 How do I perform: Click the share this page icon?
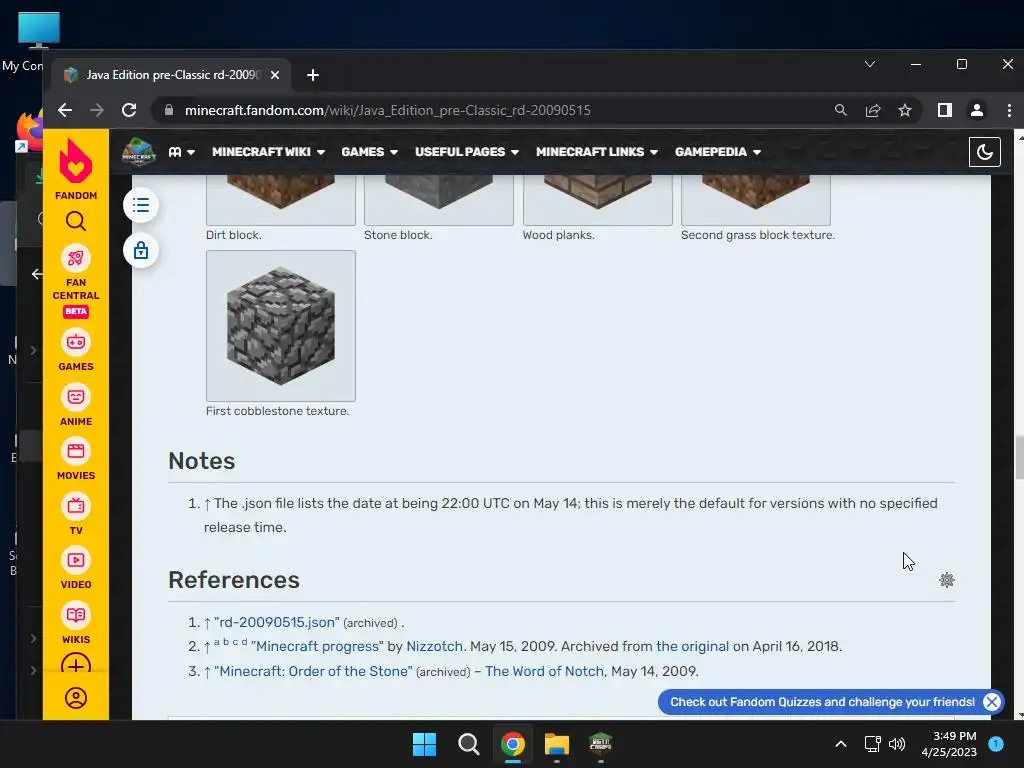click(x=872, y=110)
